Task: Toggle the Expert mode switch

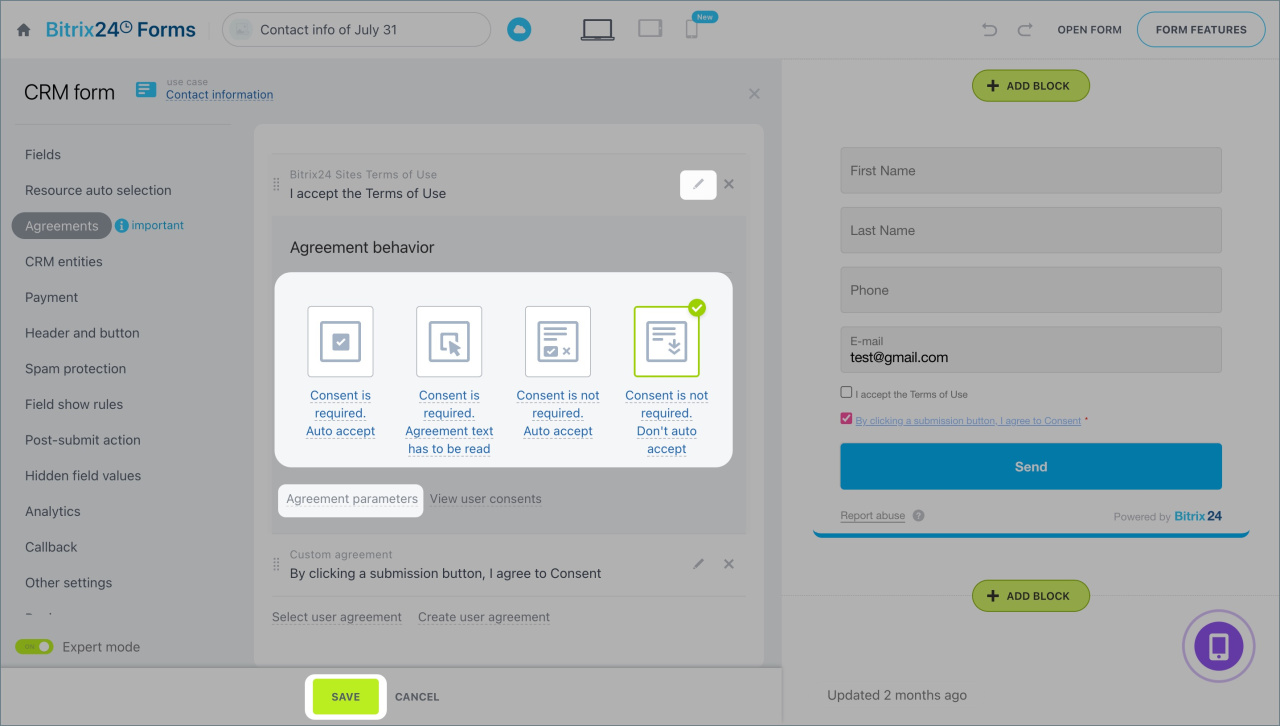Action: 34,647
